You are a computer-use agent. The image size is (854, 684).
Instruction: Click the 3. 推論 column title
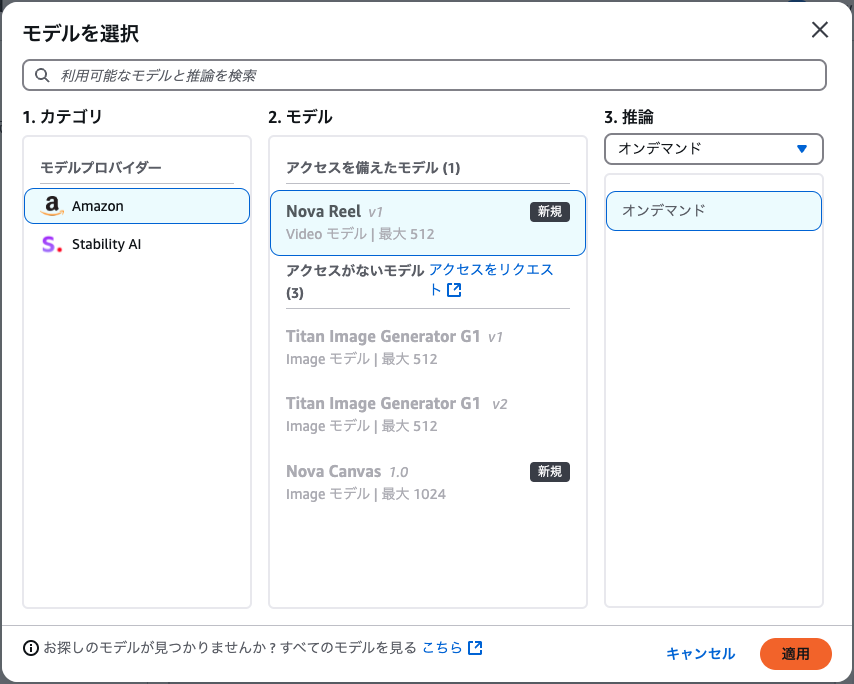(629, 117)
